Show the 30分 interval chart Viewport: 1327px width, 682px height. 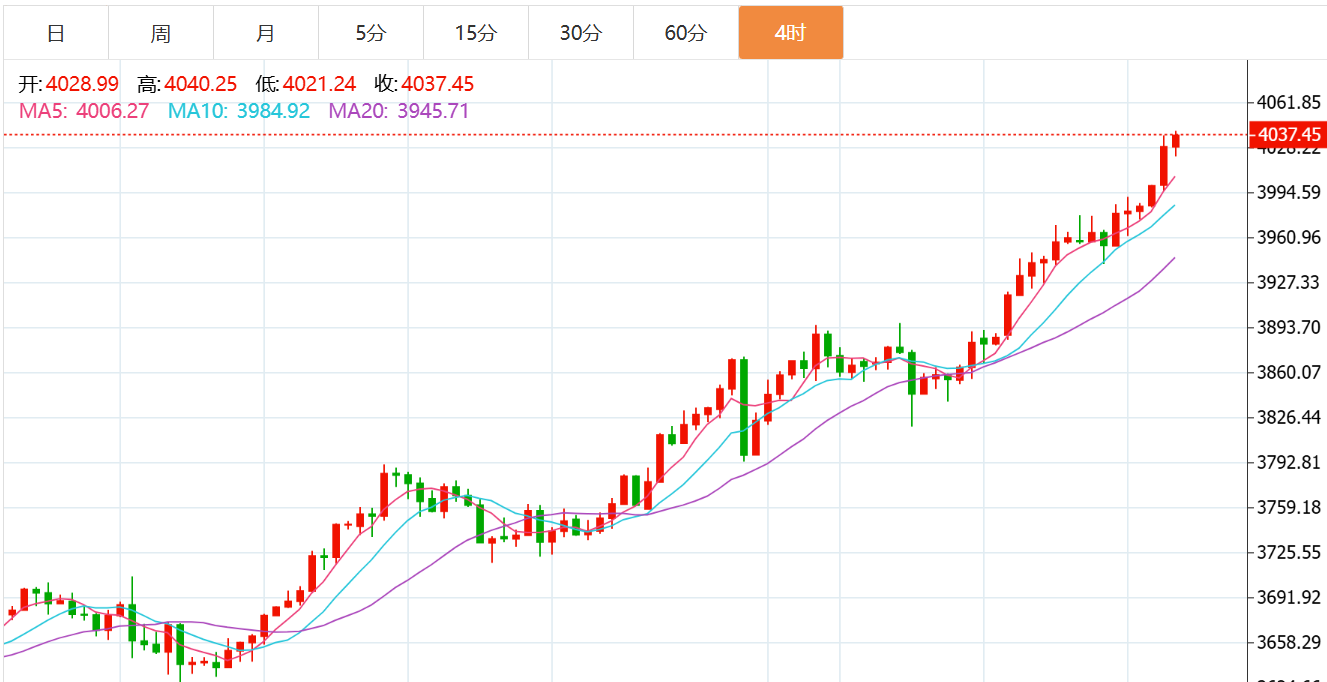tap(581, 33)
